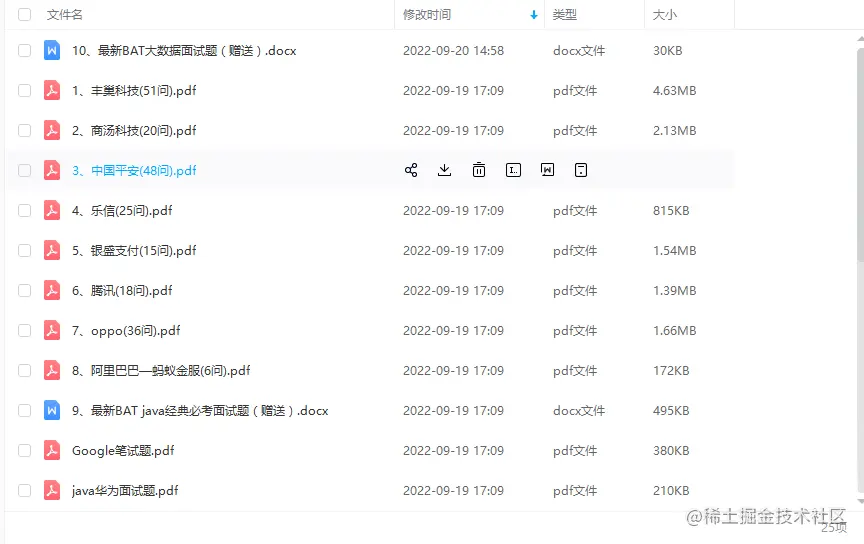The image size is (864, 544).
Task: Click the Word icon of 9、最新BAT java经典必考面试题
Action: [x=52, y=411]
